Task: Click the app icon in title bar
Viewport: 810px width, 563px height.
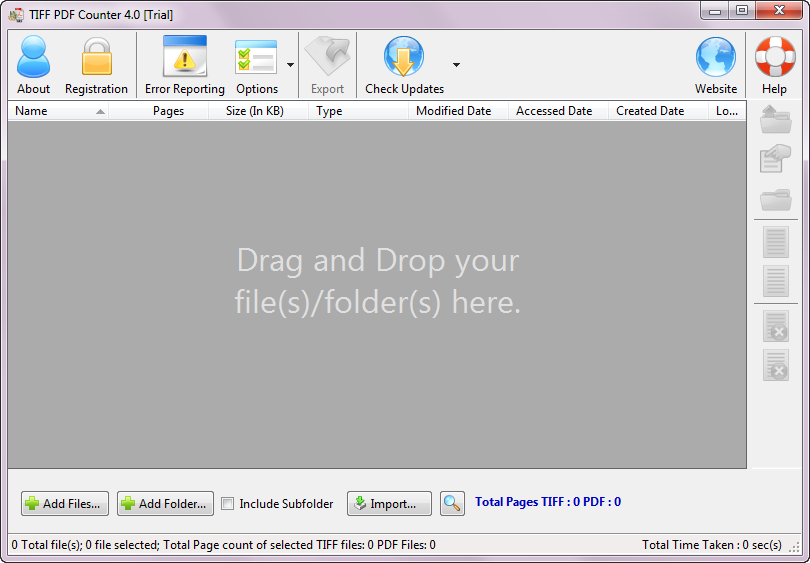Action: coord(17,14)
